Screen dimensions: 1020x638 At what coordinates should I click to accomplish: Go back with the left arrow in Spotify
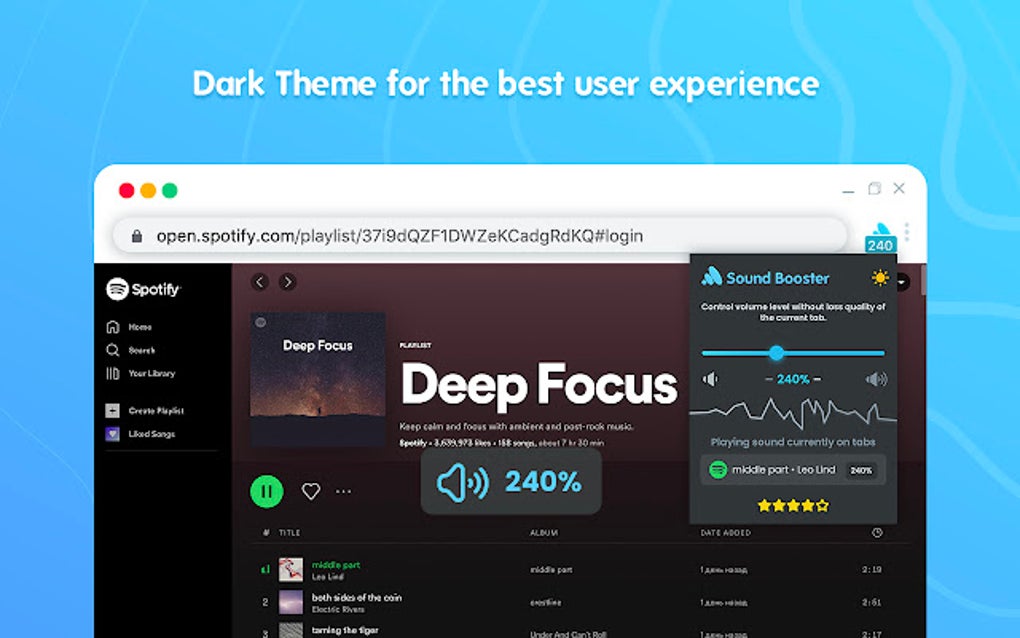click(260, 282)
